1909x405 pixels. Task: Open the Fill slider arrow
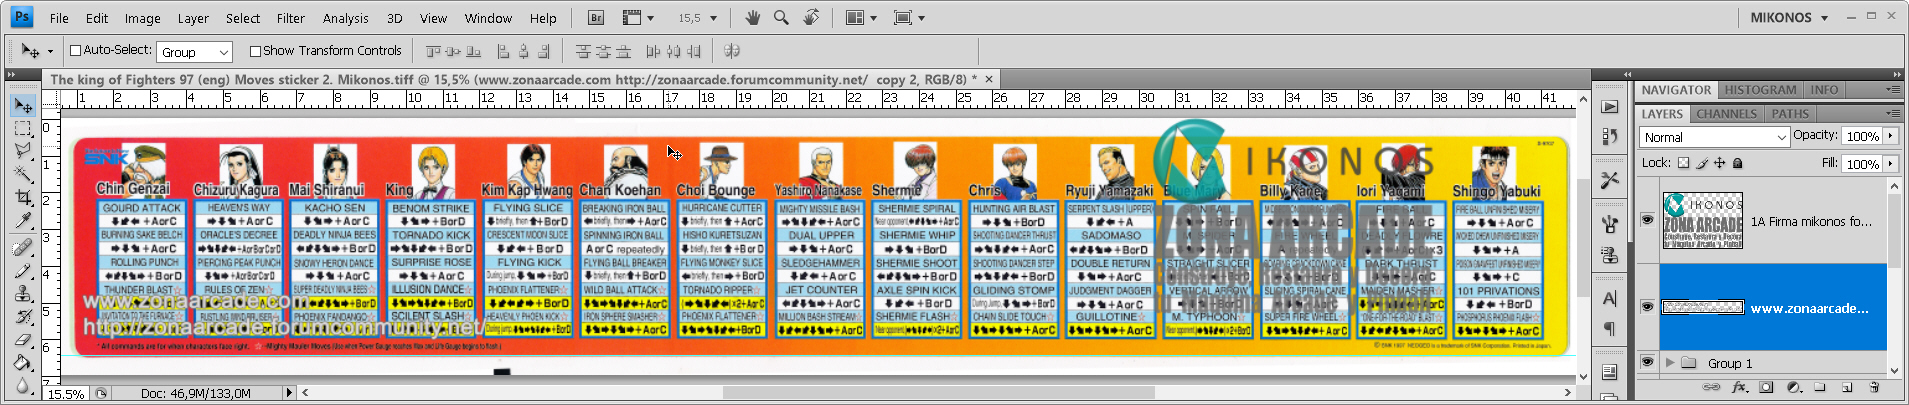(1891, 163)
